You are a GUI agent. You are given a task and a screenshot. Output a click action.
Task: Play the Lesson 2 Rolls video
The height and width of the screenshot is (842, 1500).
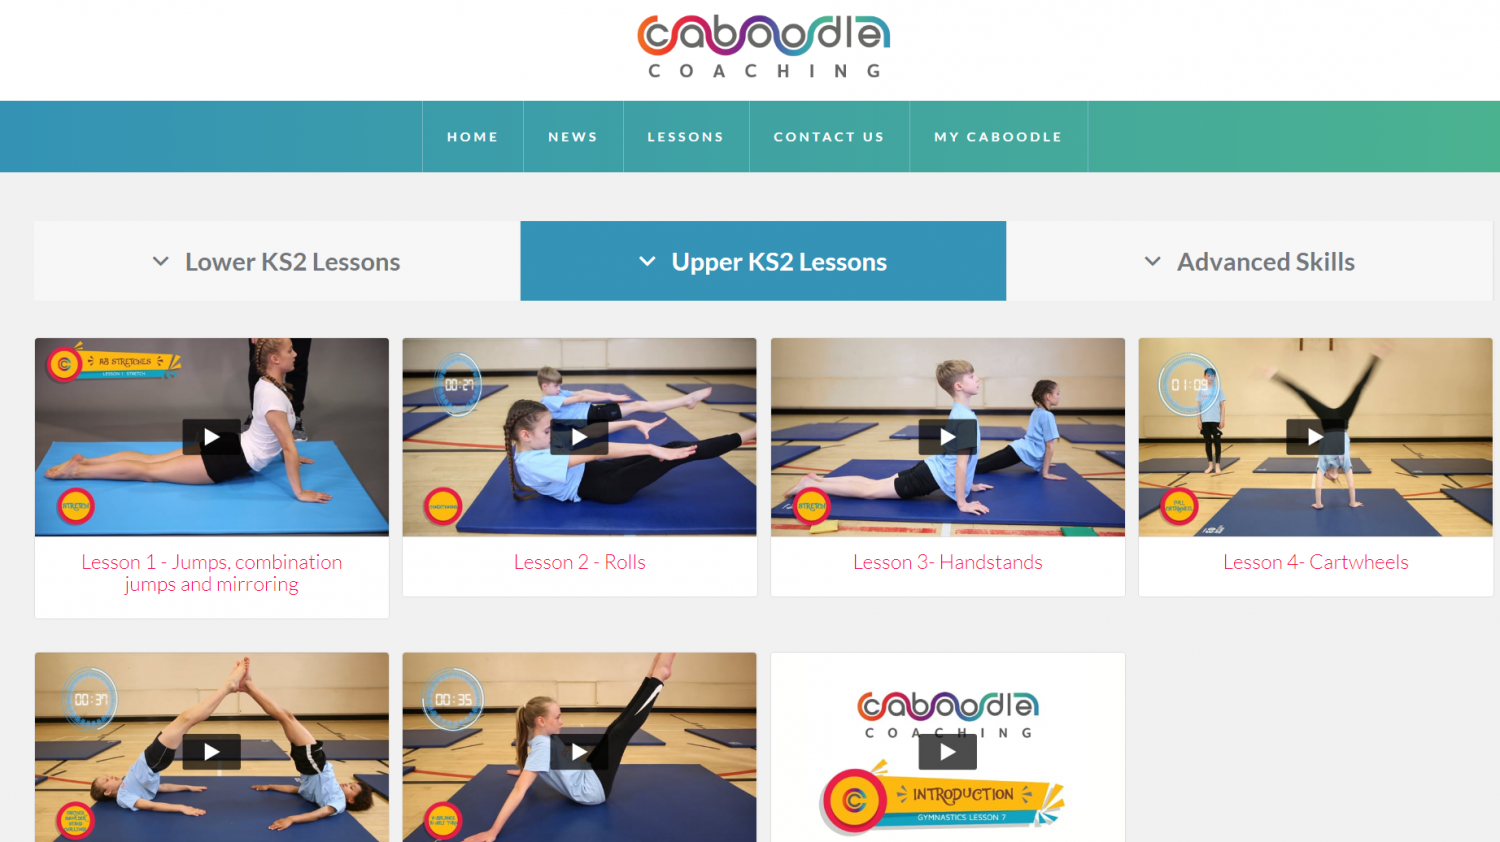coord(579,437)
